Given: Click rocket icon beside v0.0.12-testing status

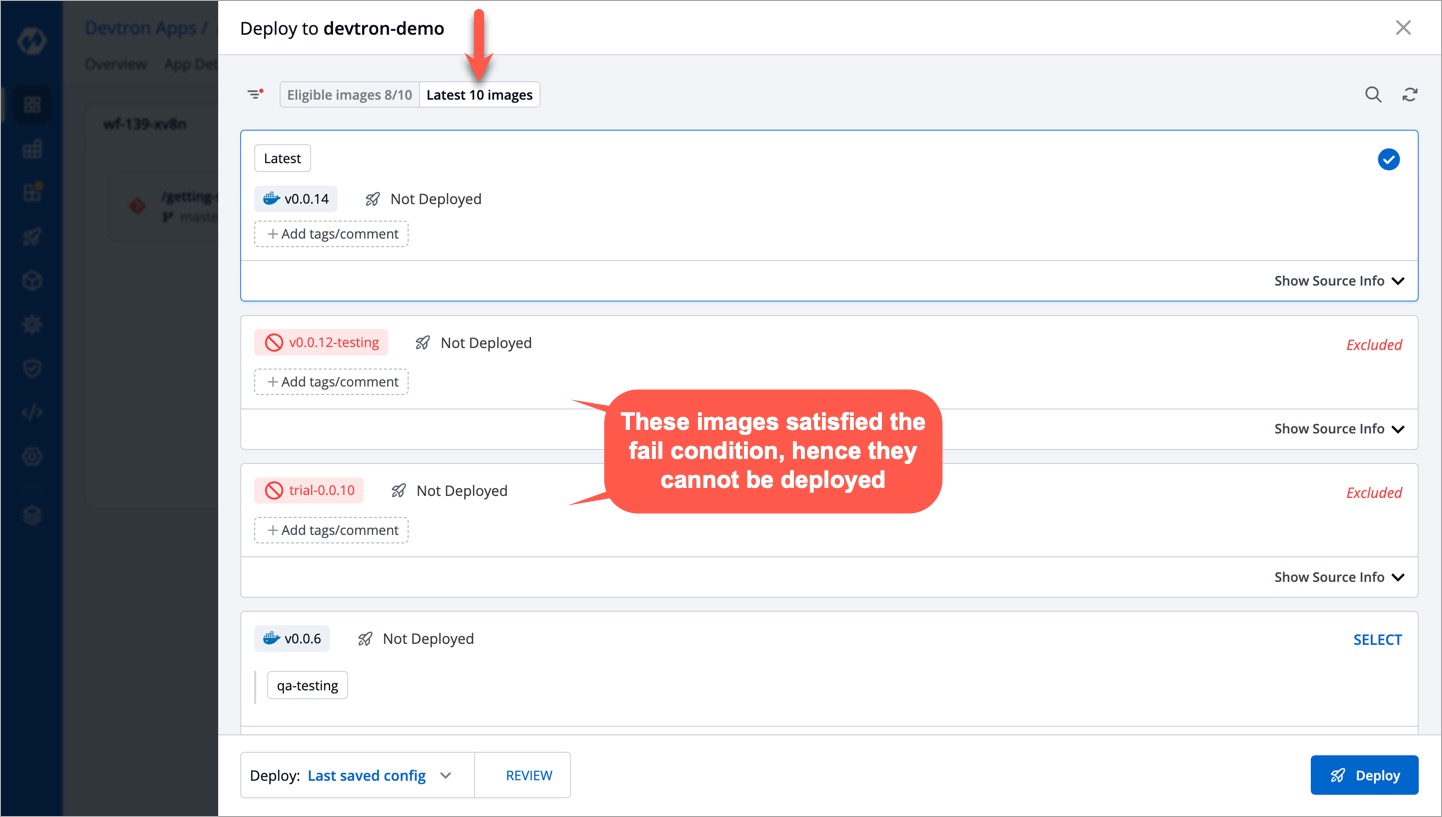Looking at the screenshot, I should [423, 343].
